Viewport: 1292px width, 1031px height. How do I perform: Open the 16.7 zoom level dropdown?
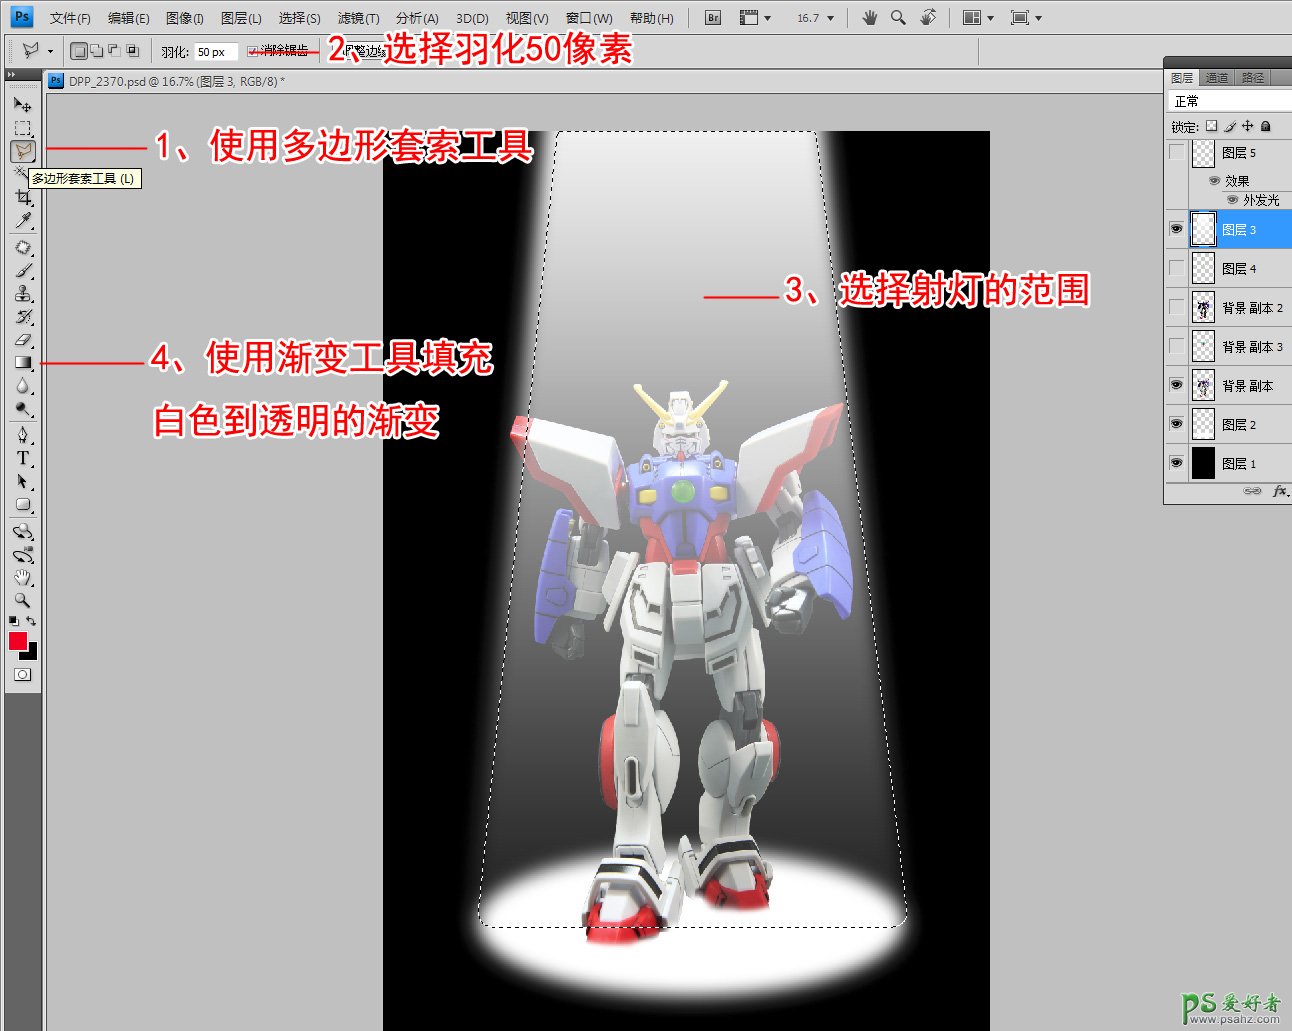pyautogui.click(x=815, y=18)
